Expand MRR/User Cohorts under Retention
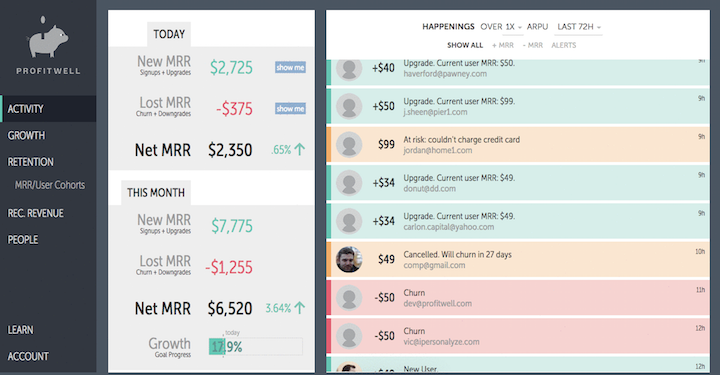 (50, 185)
